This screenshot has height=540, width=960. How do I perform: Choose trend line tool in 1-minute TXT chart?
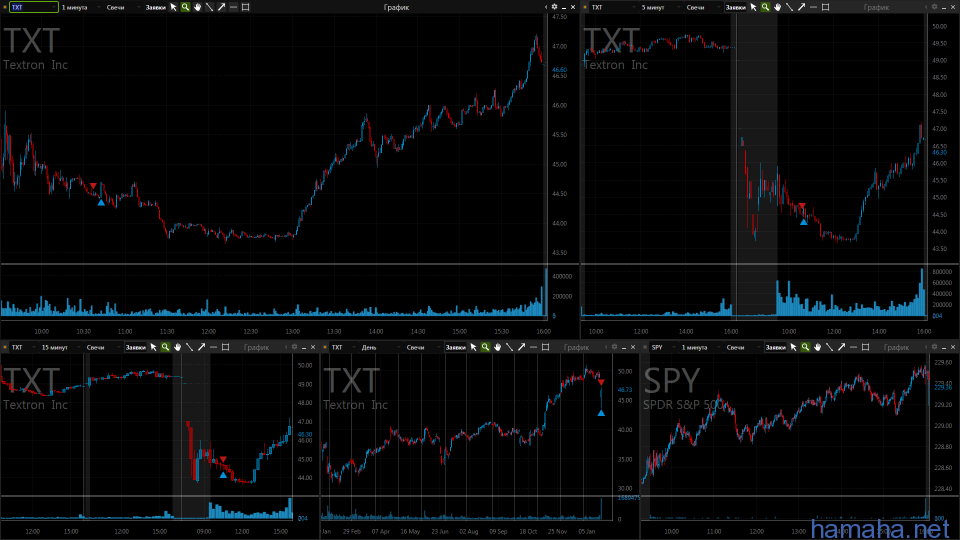pyautogui.click(x=209, y=7)
